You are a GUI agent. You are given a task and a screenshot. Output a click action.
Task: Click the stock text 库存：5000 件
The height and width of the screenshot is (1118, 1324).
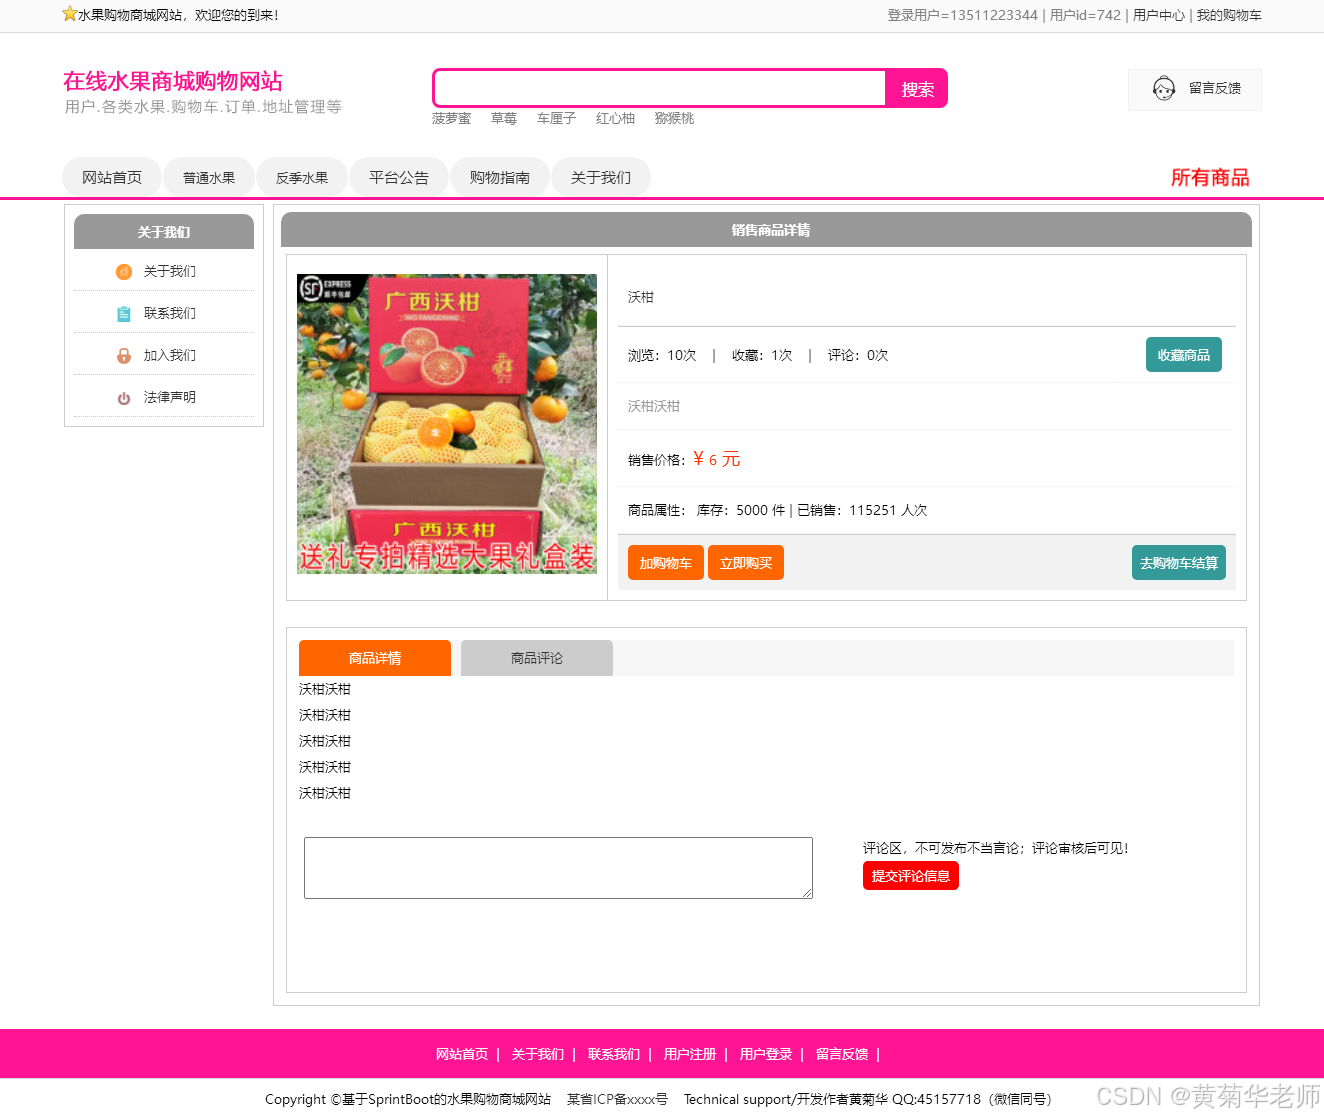tap(741, 510)
